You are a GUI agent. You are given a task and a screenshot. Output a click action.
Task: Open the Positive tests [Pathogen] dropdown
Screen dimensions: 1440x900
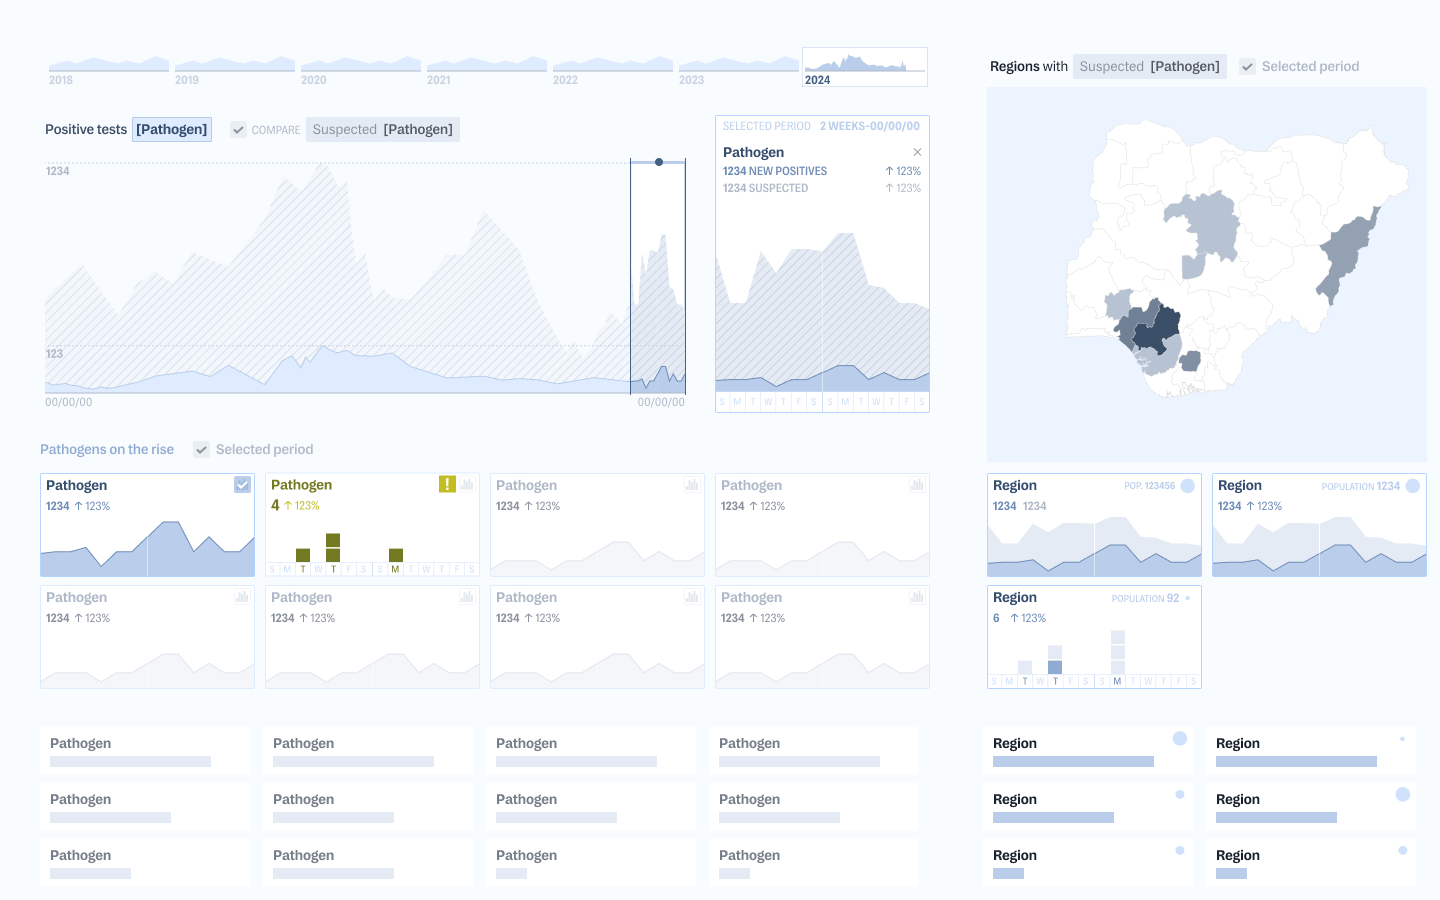(172, 130)
